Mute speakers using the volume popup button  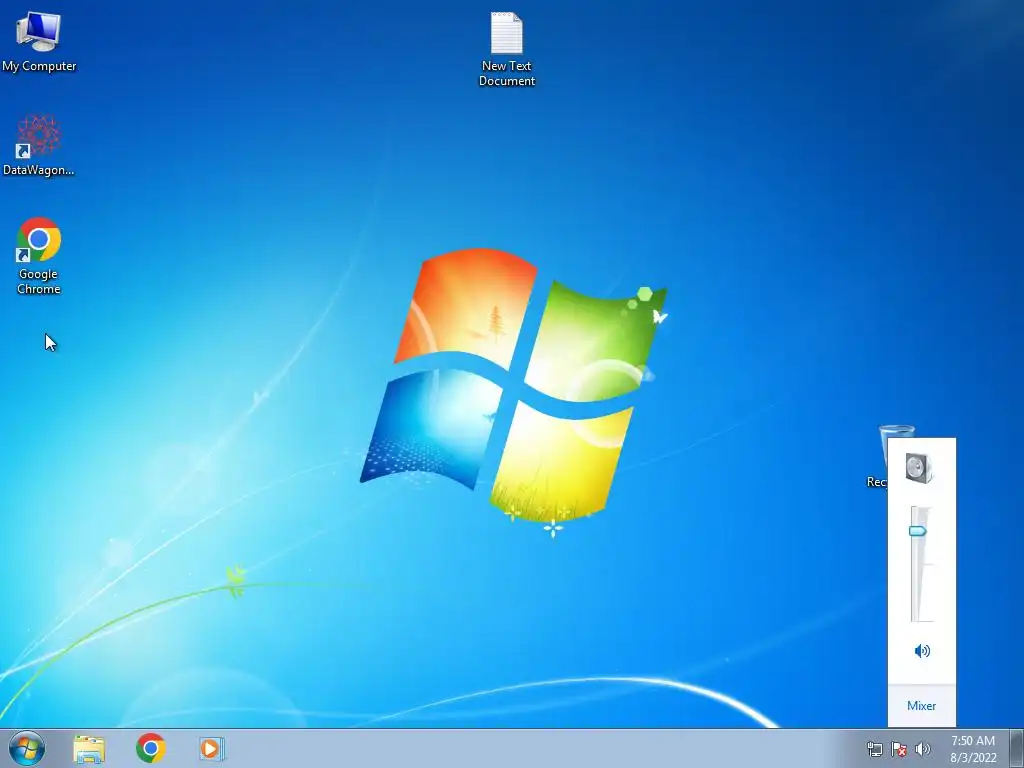(922, 650)
